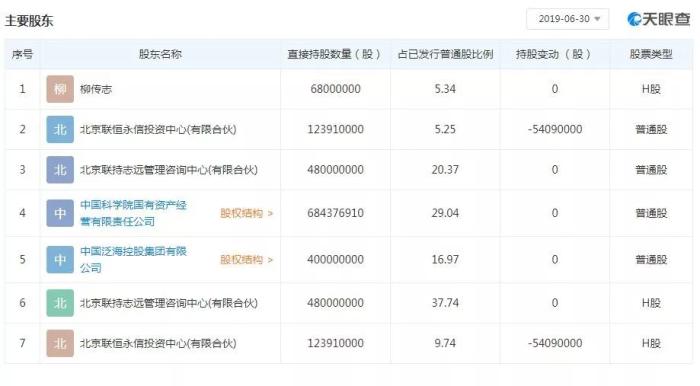This screenshot has height=386, width=700.
Task: Click the share count 400000000
Action: pos(335,260)
